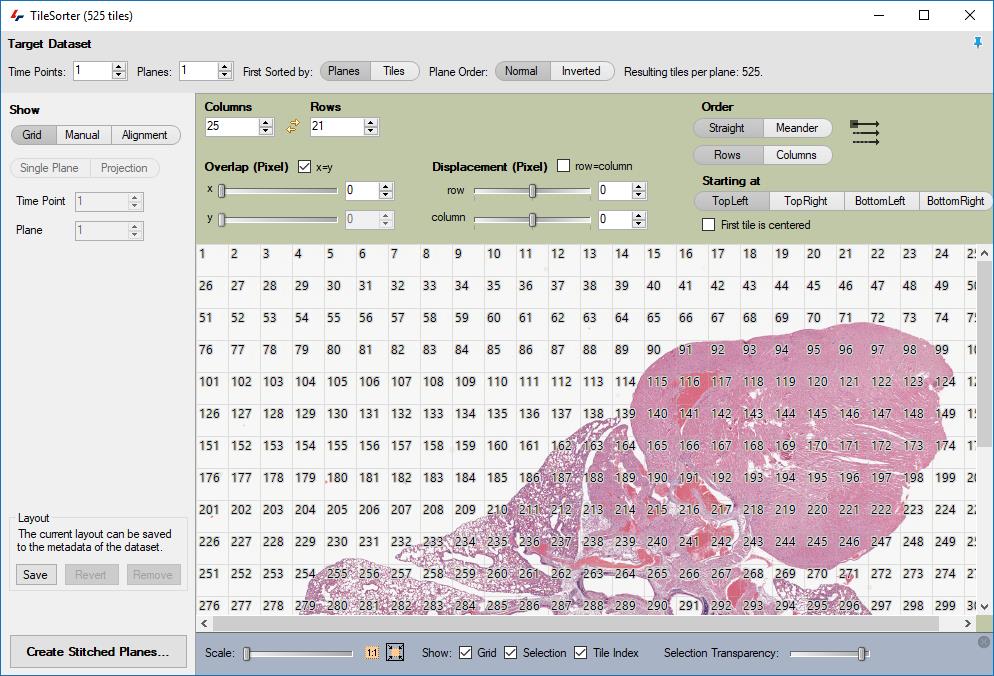Click the horizontal scrollbar left arrow

[x=204, y=624]
